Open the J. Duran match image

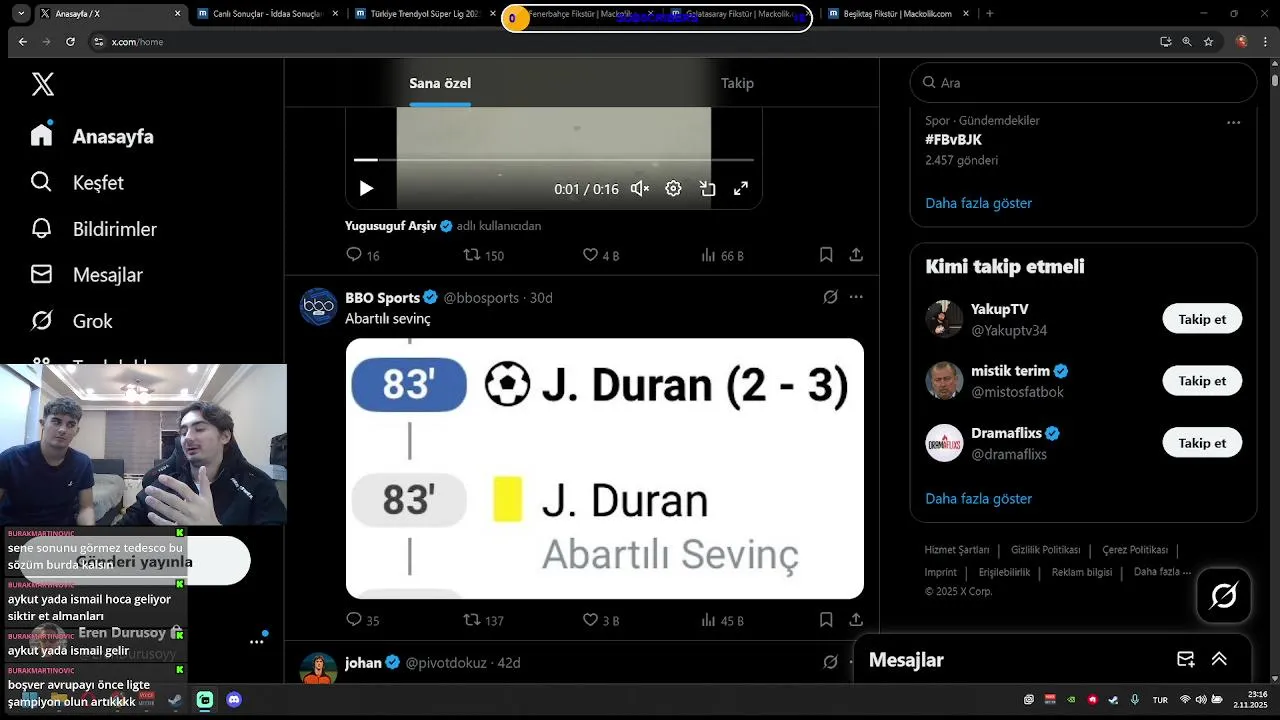pyautogui.click(x=604, y=468)
